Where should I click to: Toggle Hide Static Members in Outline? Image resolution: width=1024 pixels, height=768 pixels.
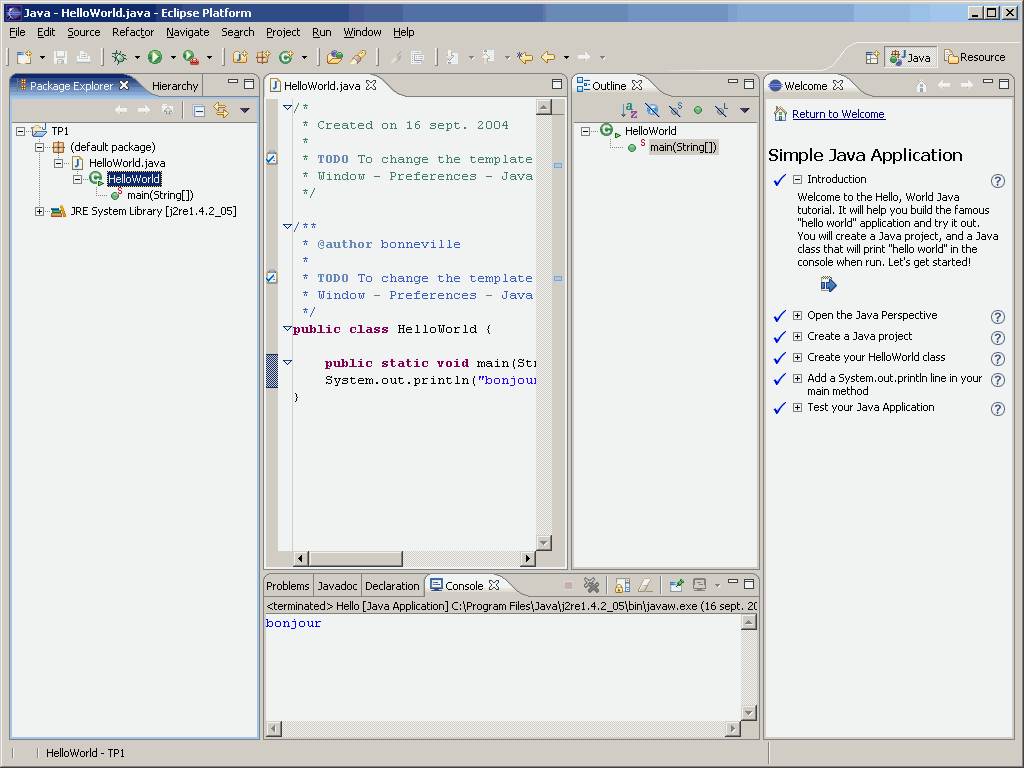click(x=675, y=110)
